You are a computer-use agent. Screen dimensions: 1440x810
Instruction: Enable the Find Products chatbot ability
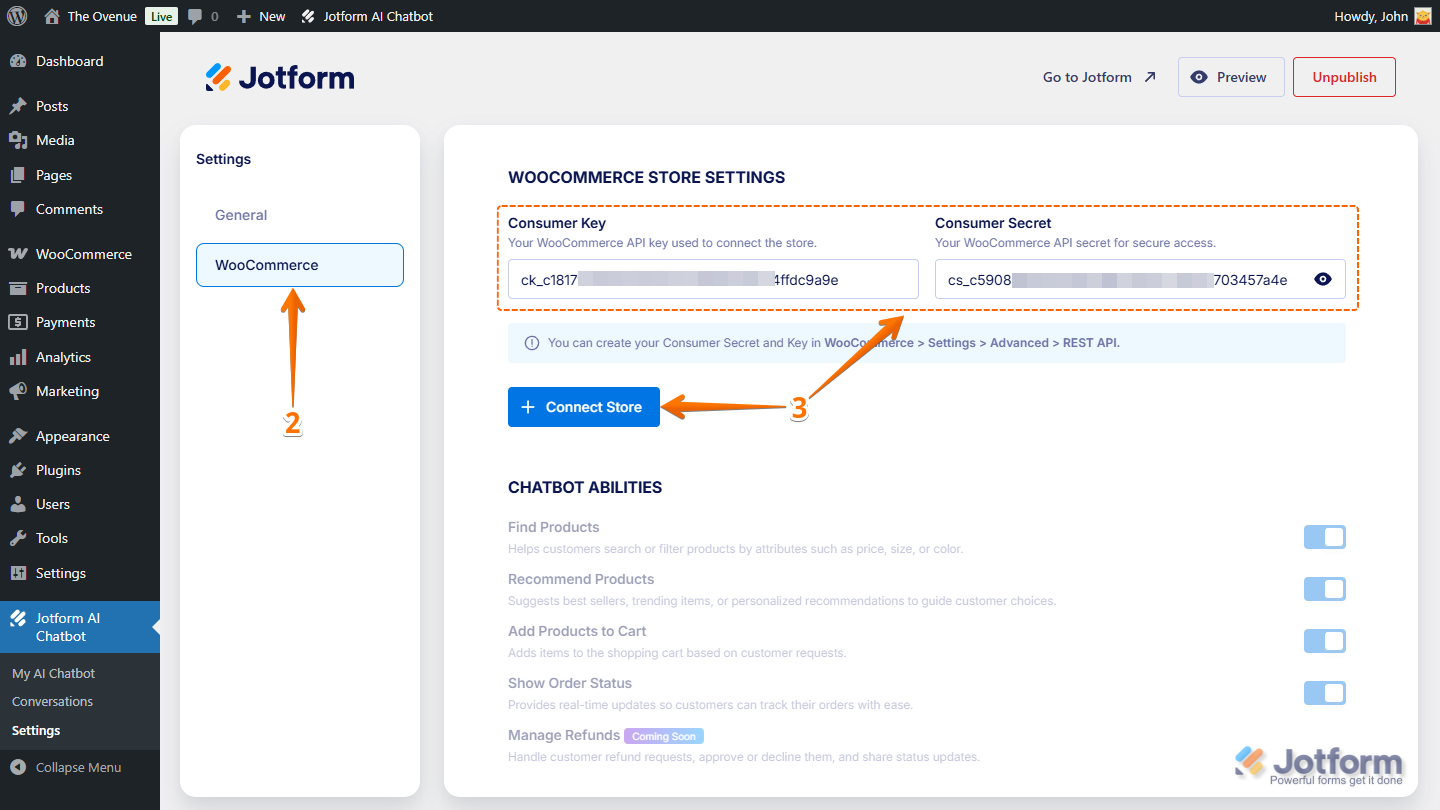pos(1324,537)
